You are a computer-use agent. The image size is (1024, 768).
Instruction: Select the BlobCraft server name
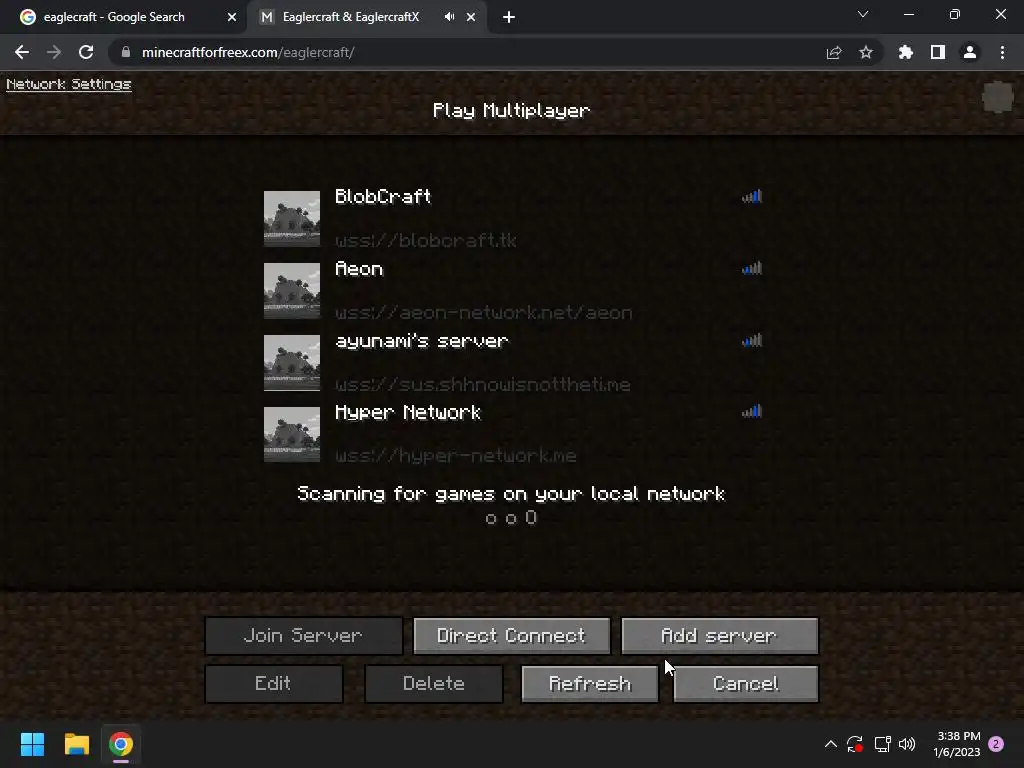(x=383, y=197)
